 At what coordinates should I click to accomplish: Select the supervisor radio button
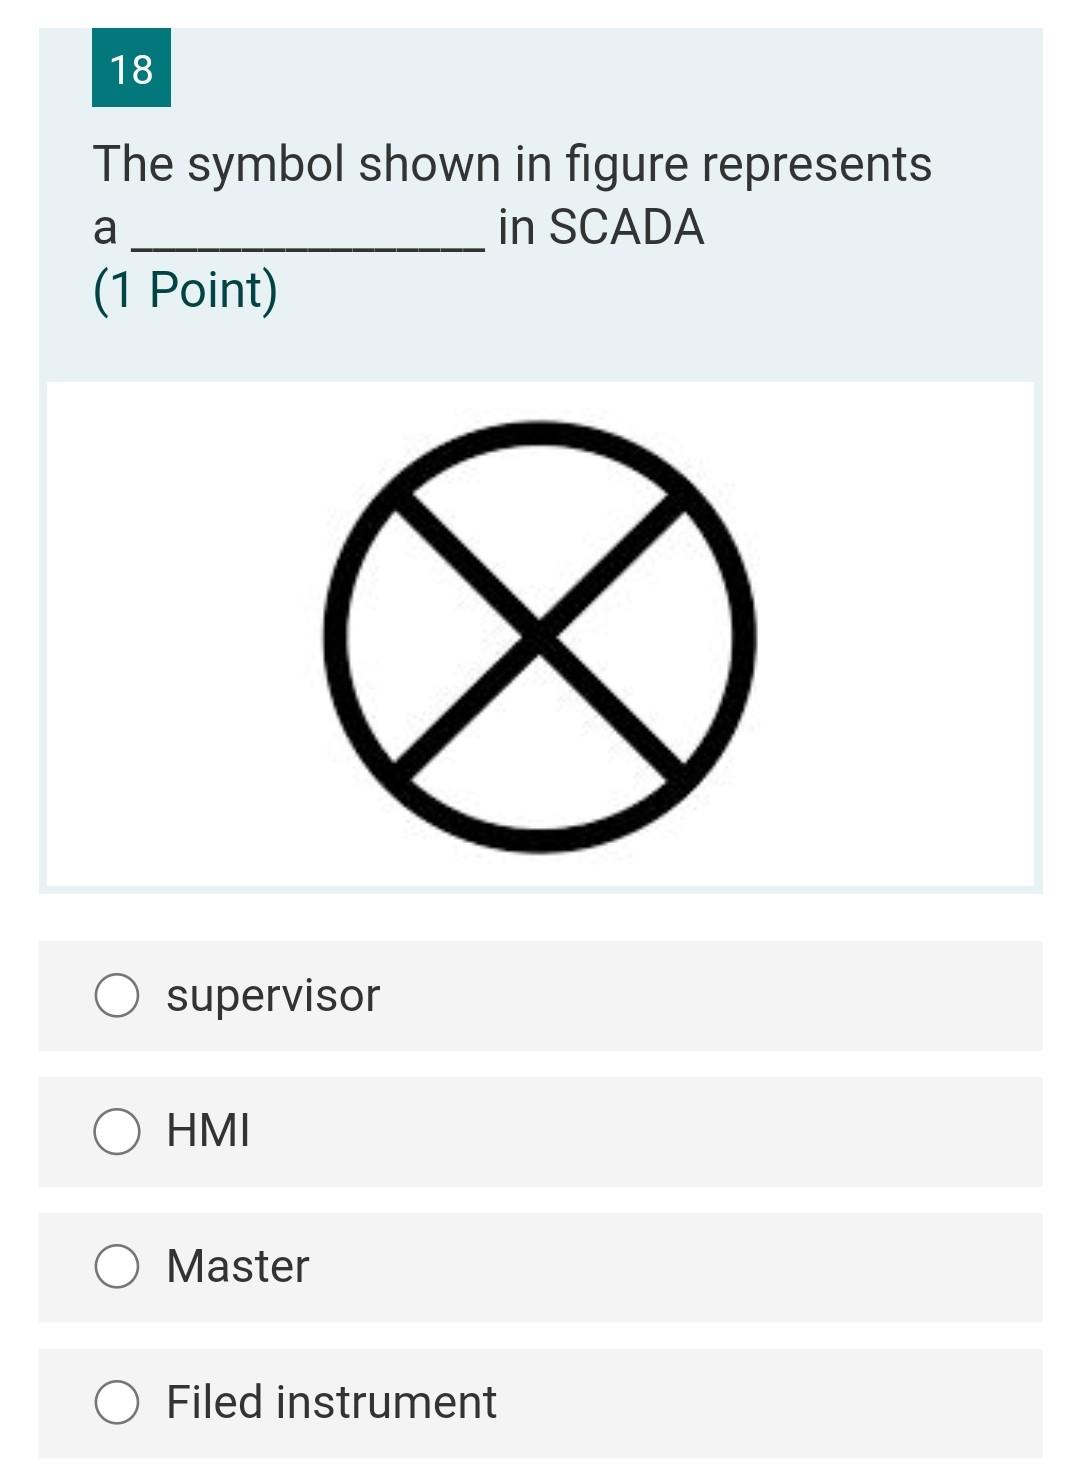pos(117,995)
